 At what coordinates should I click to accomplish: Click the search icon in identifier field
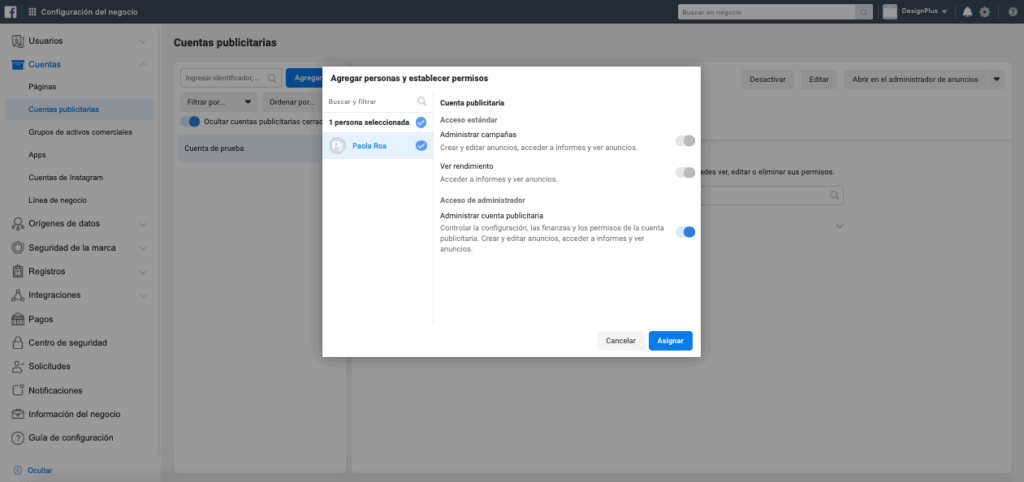tap(272, 78)
